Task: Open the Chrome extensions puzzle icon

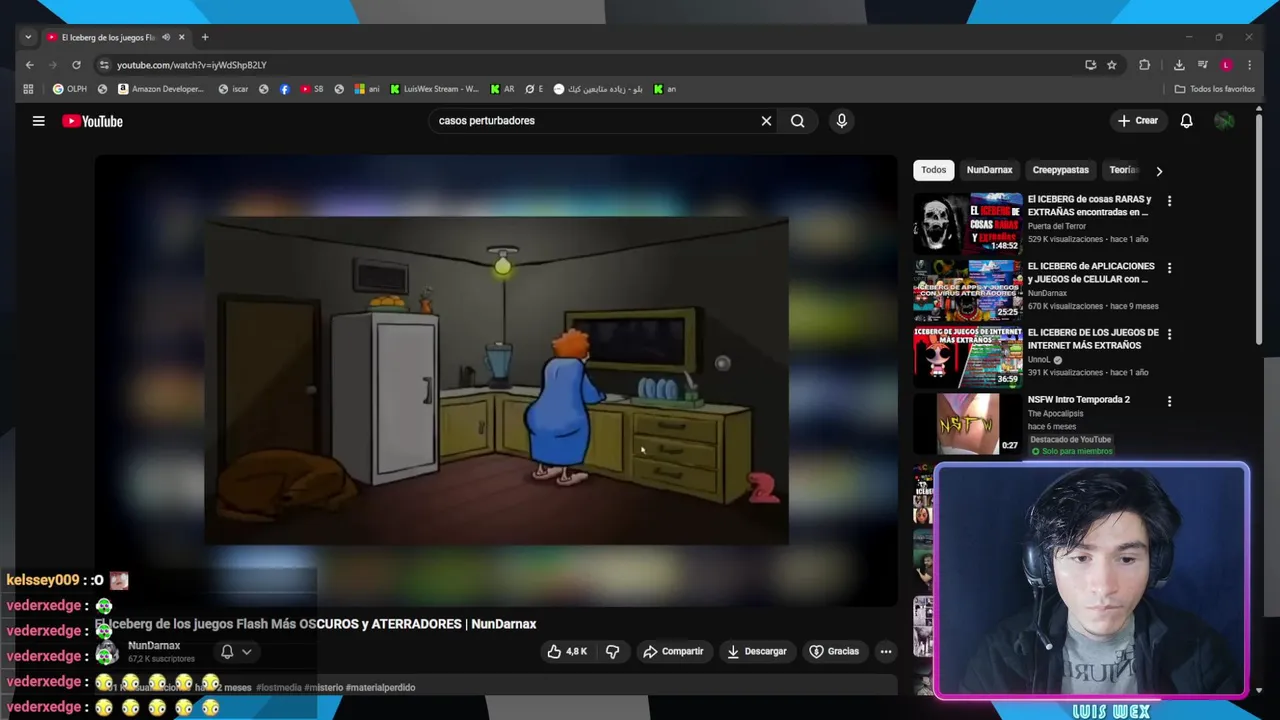Action: click(x=1145, y=65)
